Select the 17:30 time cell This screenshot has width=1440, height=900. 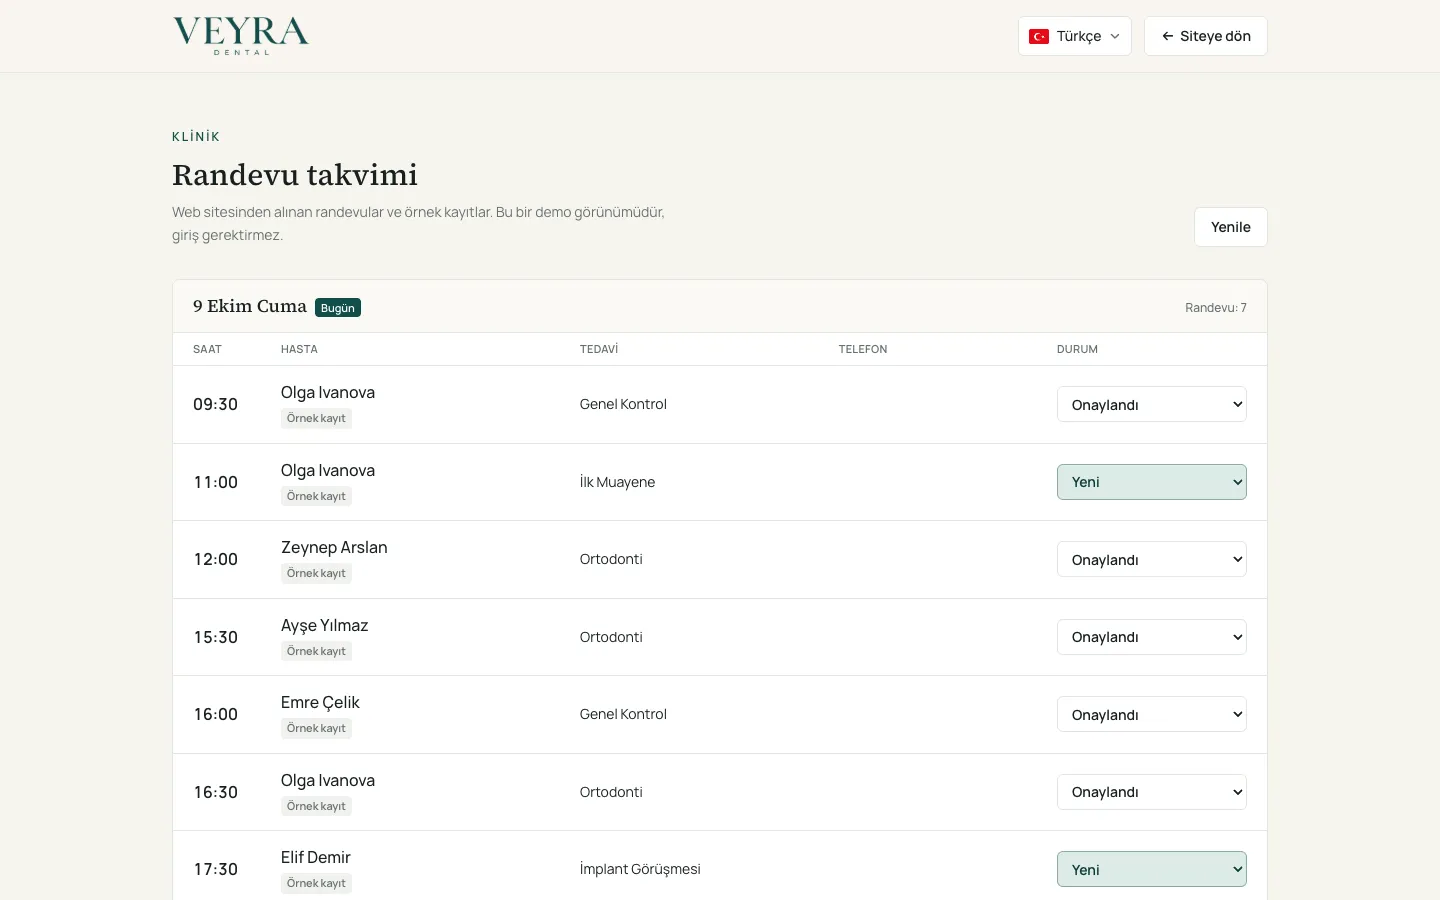pos(216,869)
